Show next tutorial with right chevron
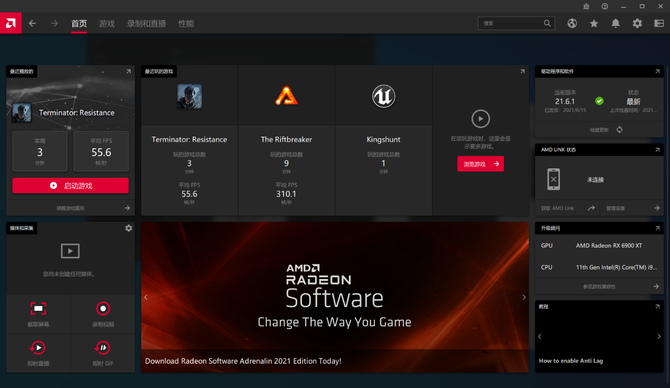 pos(658,336)
